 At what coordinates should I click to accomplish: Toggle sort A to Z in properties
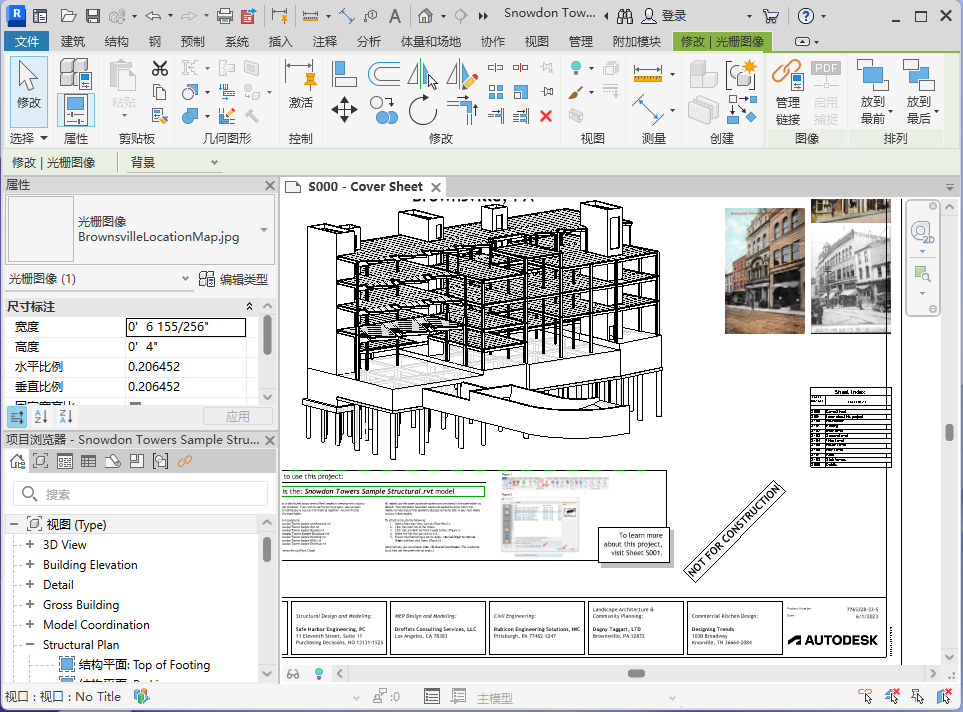(41, 416)
